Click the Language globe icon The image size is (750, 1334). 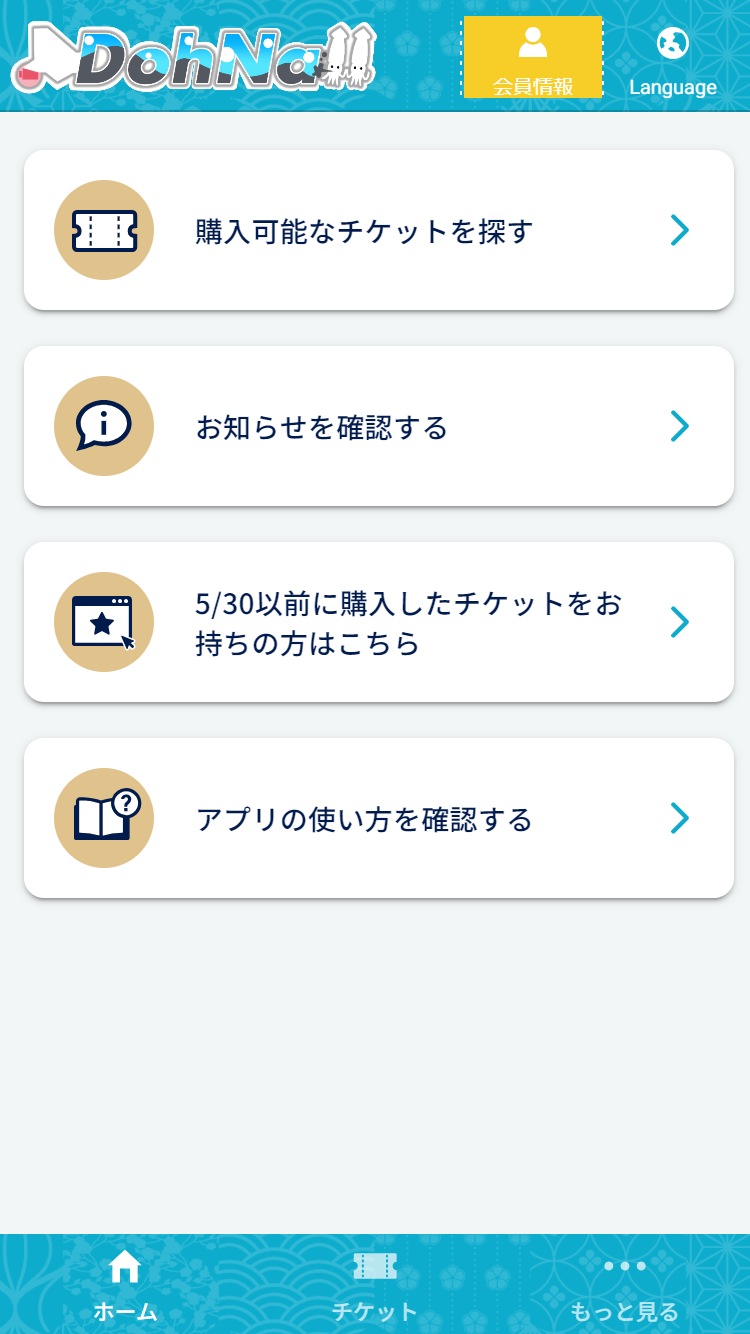pyautogui.click(x=673, y=43)
